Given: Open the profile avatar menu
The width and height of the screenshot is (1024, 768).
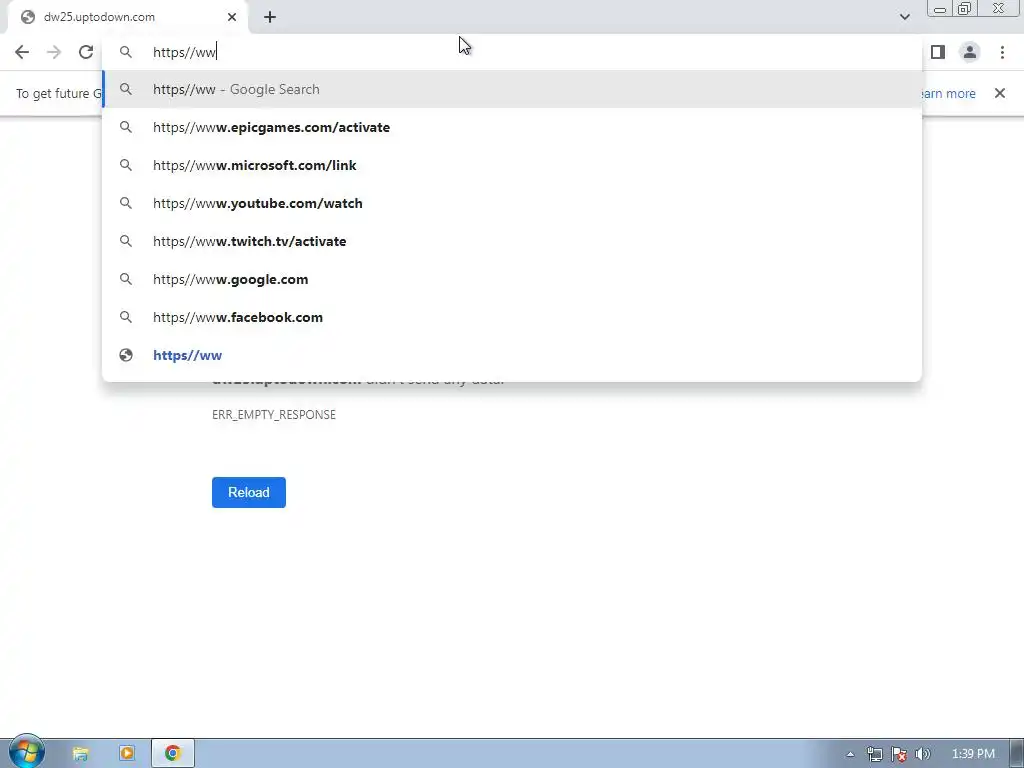Looking at the screenshot, I should pyautogui.click(x=970, y=52).
